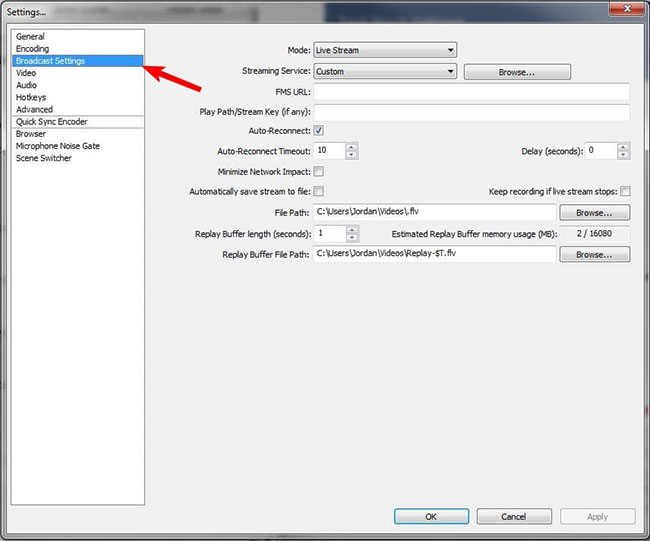The height and width of the screenshot is (541, 650).
Task: Enable Minimize Network Impact
Action: pyautogui.click(x=319, y=171)
